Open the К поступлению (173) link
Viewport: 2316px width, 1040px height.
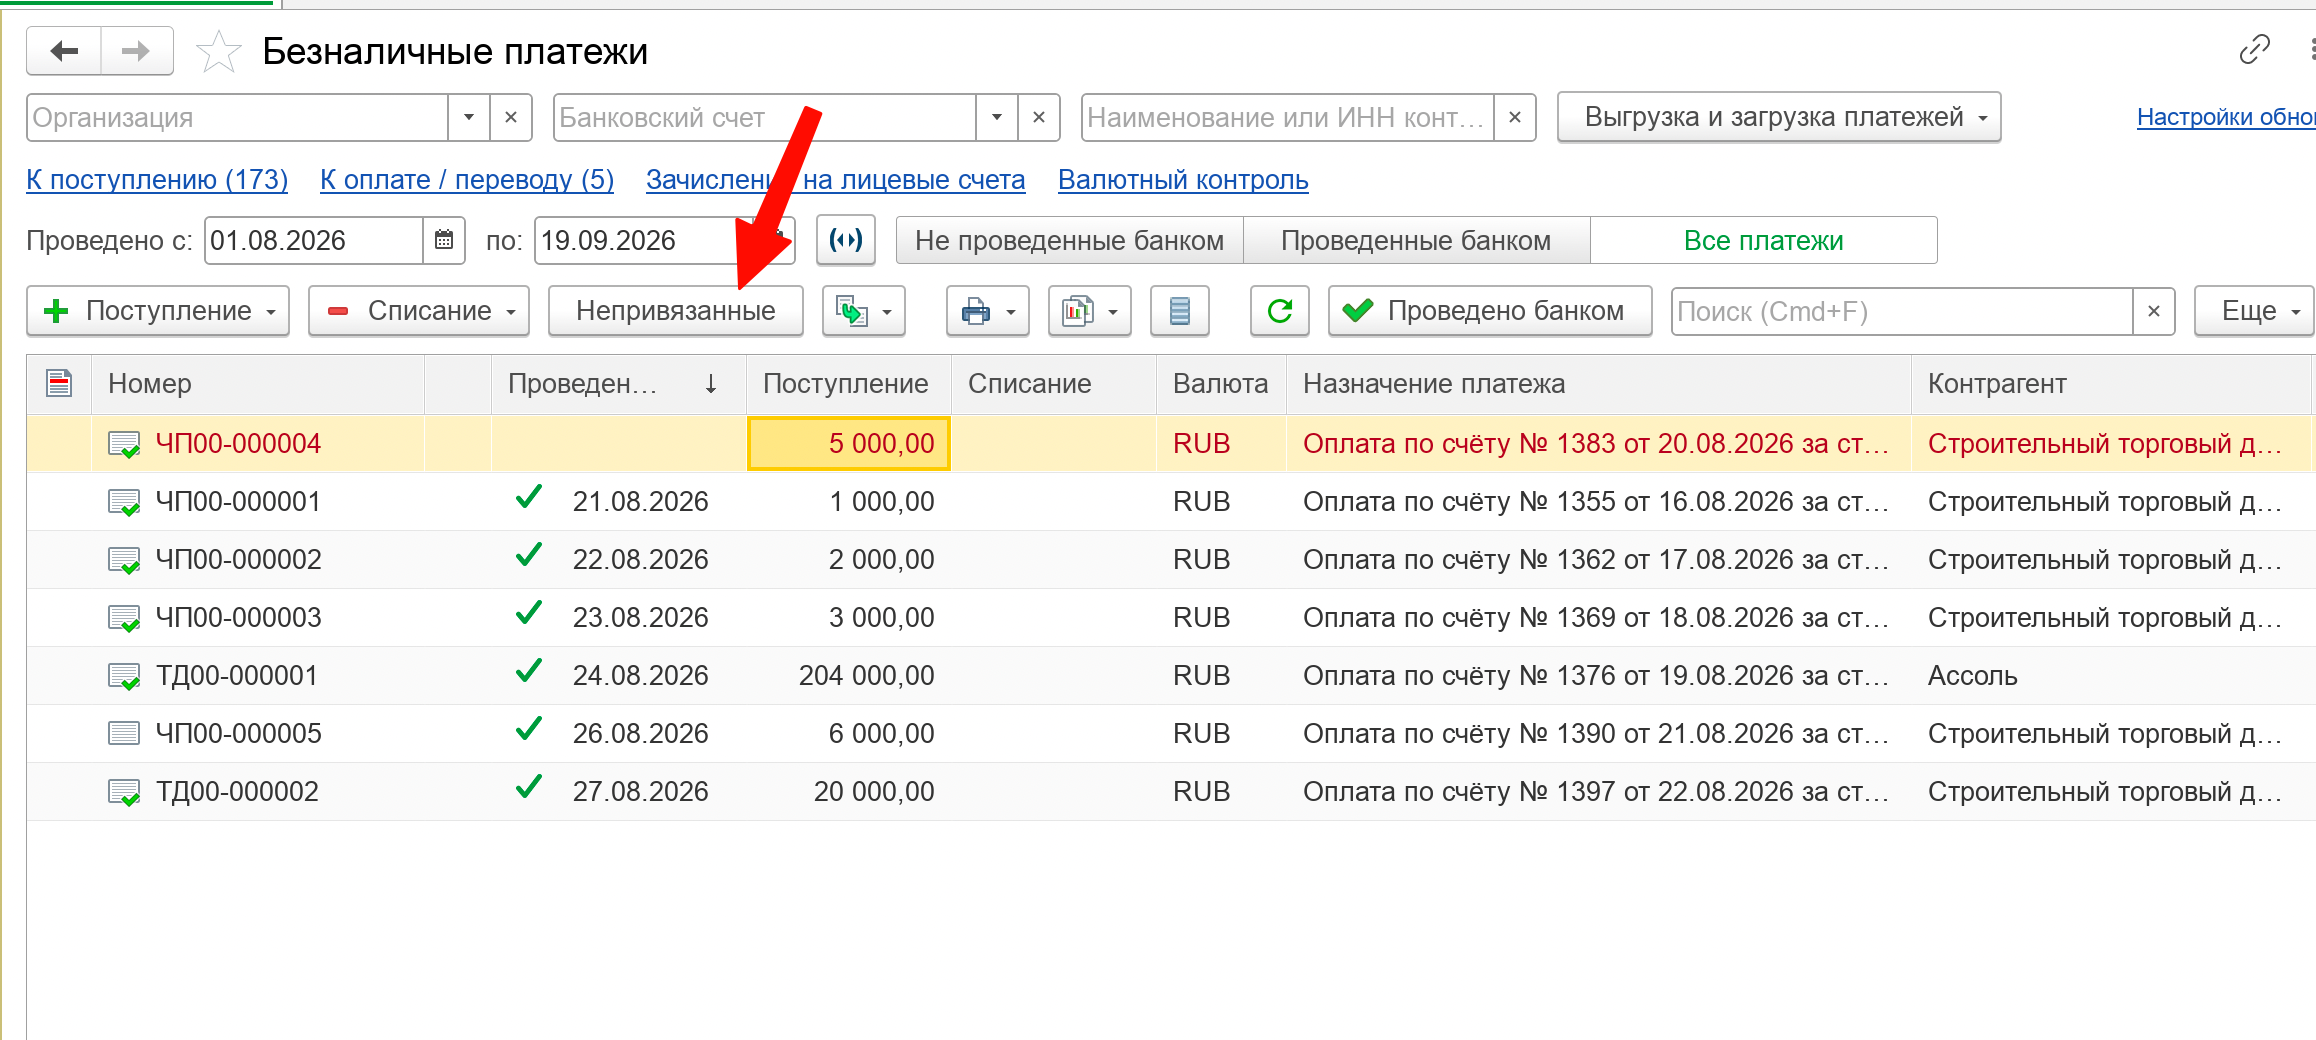[x=157, y=180]
